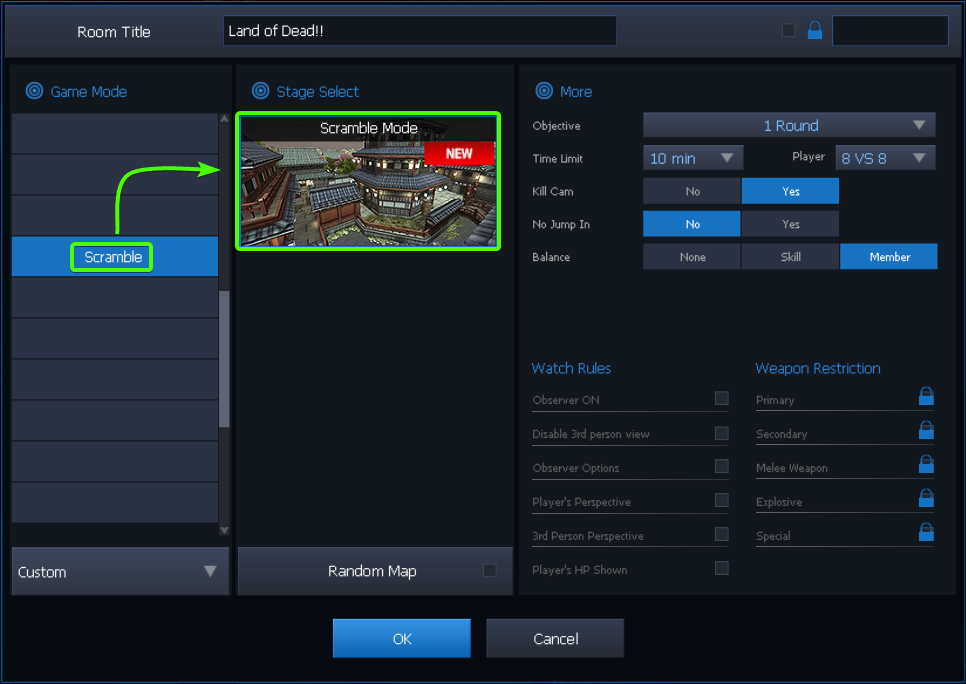Click the Objective label
The image size is (966, 684).
[556, 126]
